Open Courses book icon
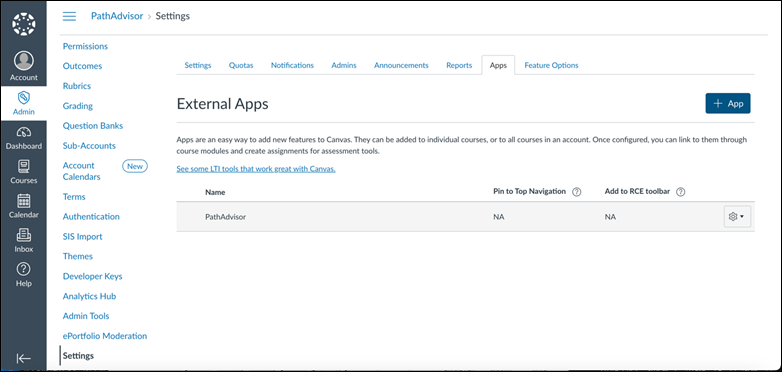Screen dimensions: 782x372 [x=23, y=167]
